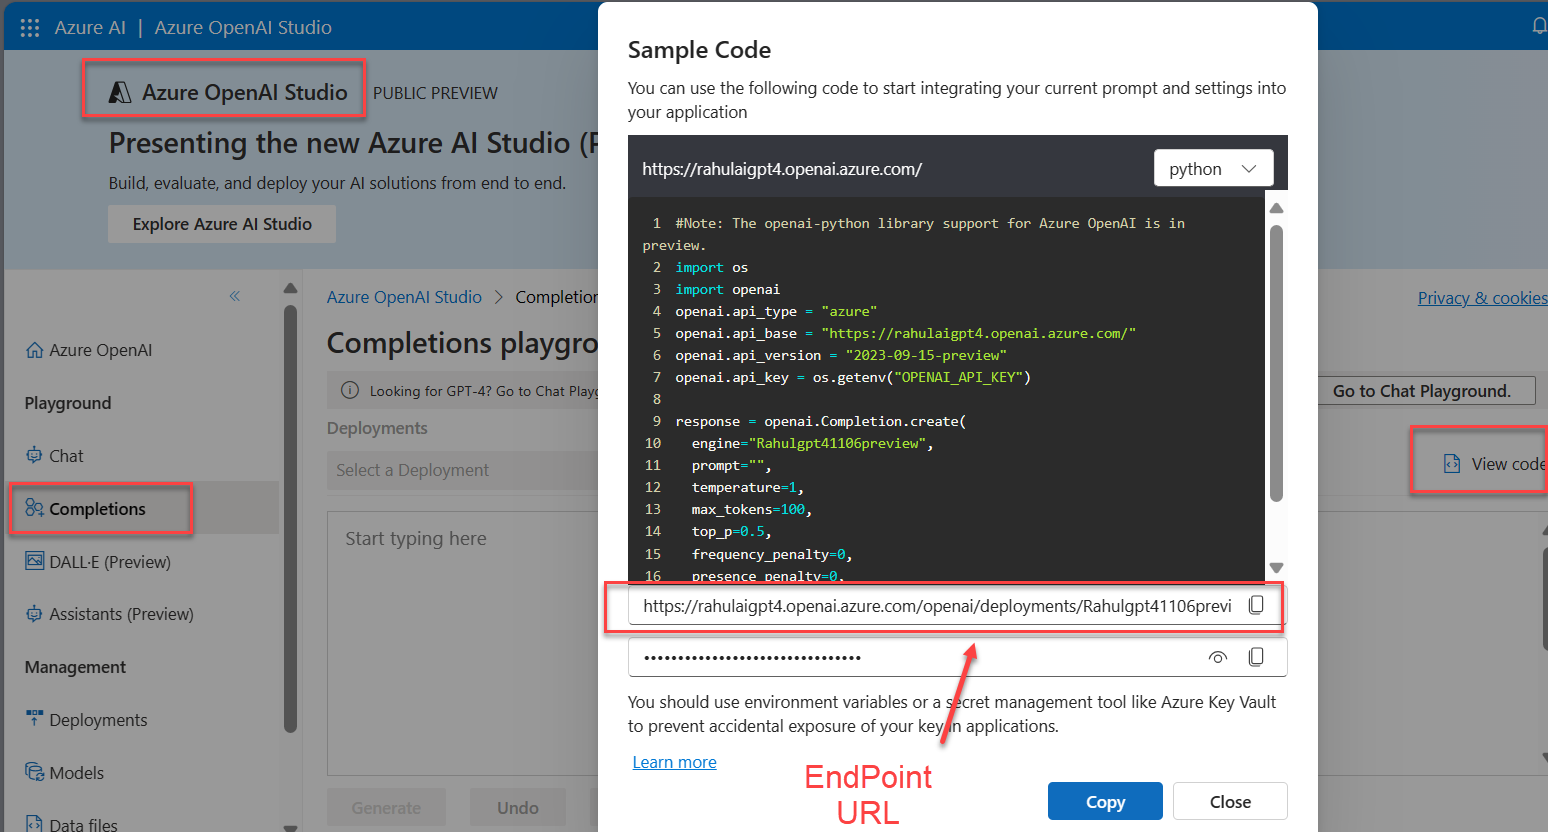Click the Data files icon
The image size is (1548, 832).
(34, 824)
